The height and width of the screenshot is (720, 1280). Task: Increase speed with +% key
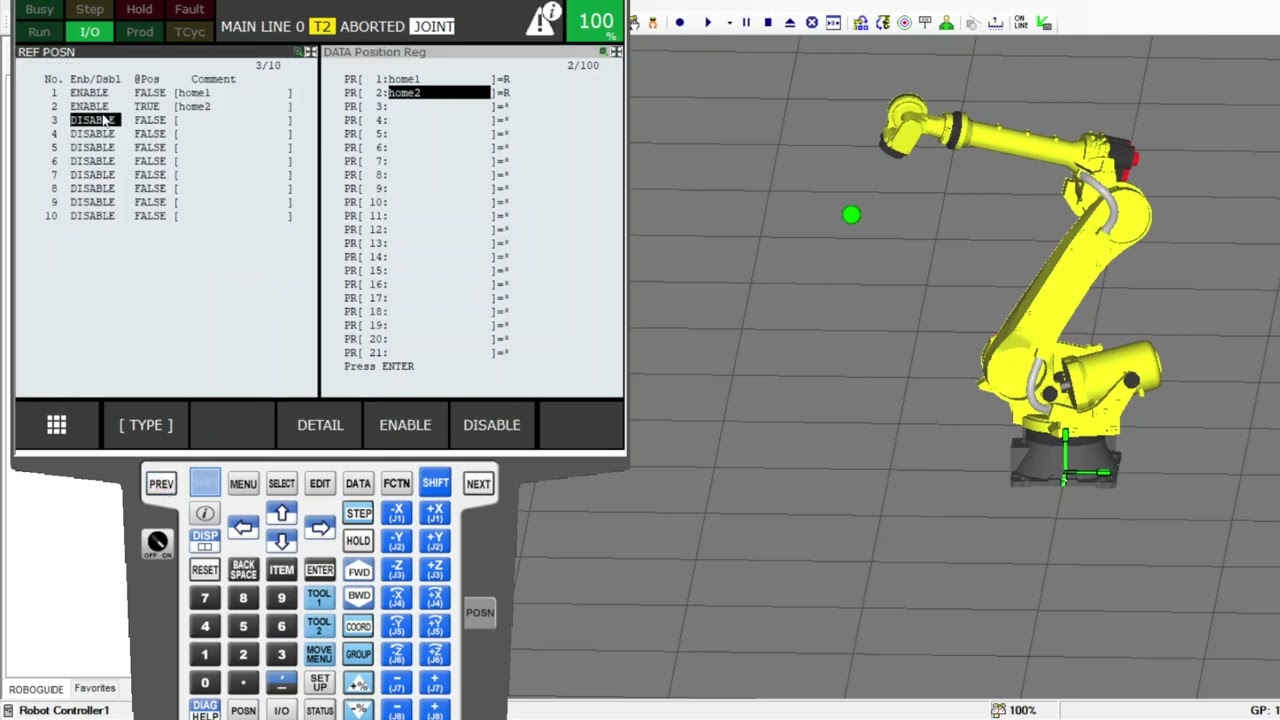pyautogui.click(x=358, y=683)
